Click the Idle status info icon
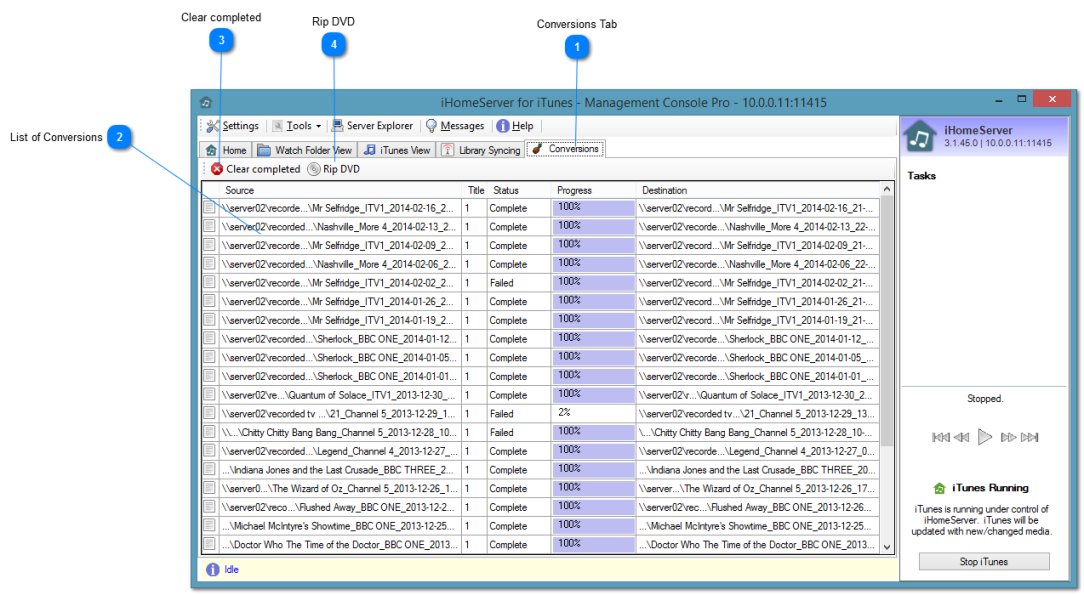 coord(212,569)
